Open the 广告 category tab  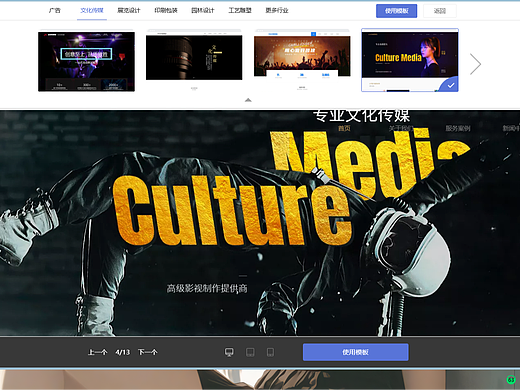pyautogui.click(x=55, y=10)
